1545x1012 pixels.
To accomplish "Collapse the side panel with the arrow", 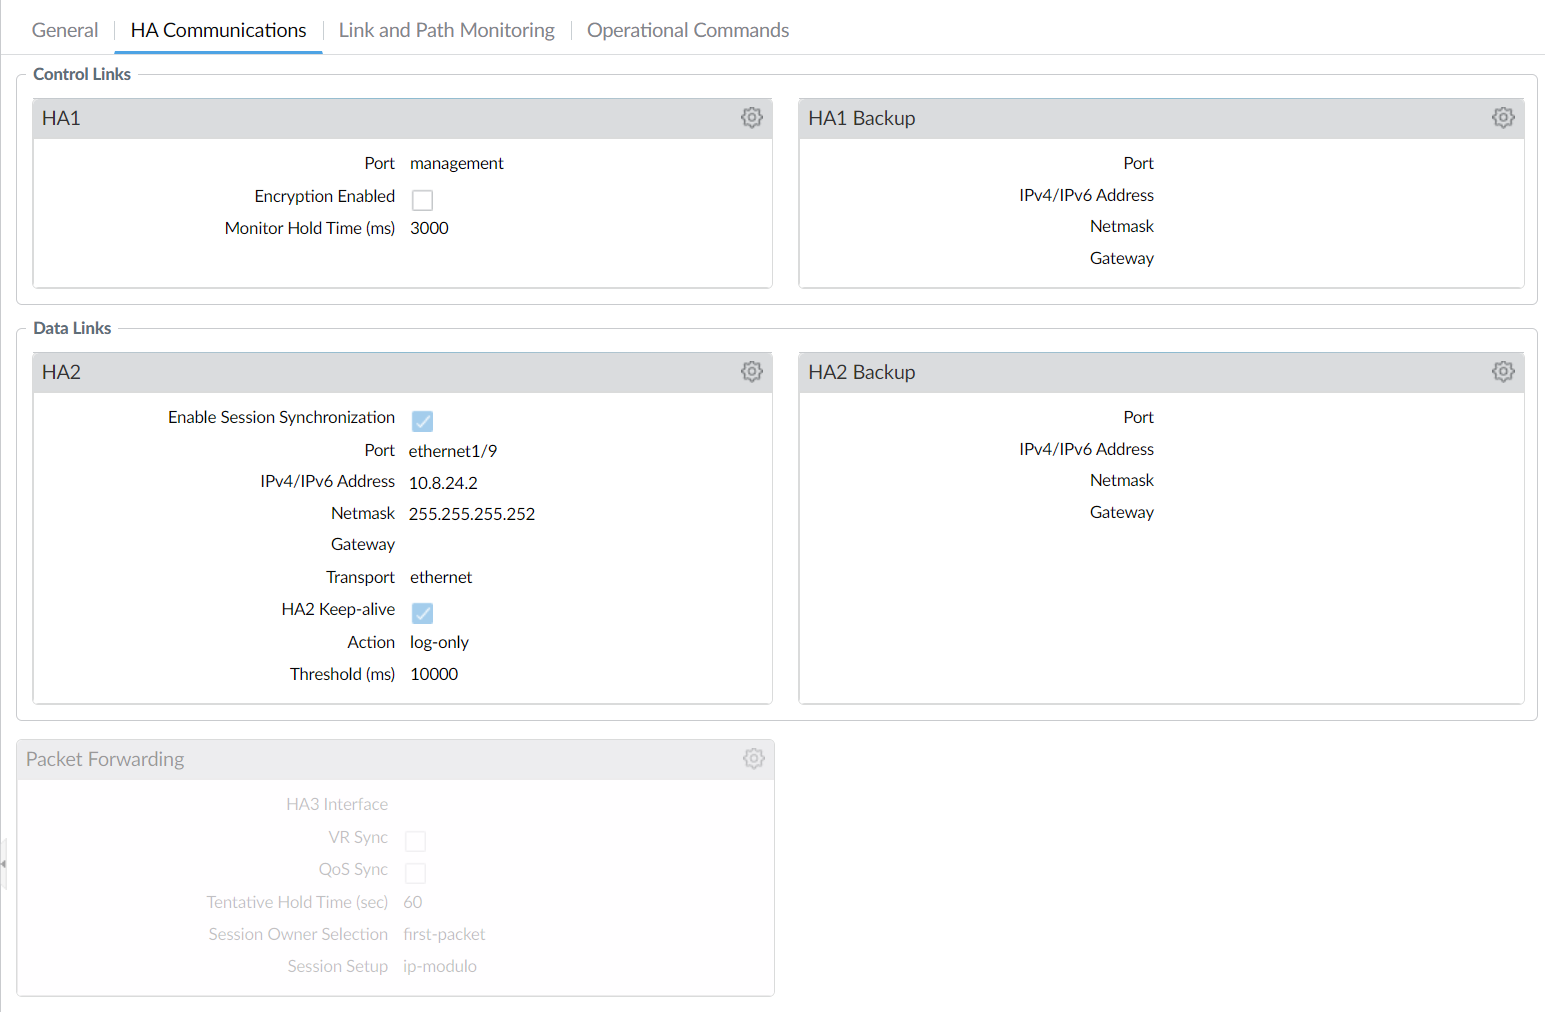I will pyautogui.click(x=4, y=864).
